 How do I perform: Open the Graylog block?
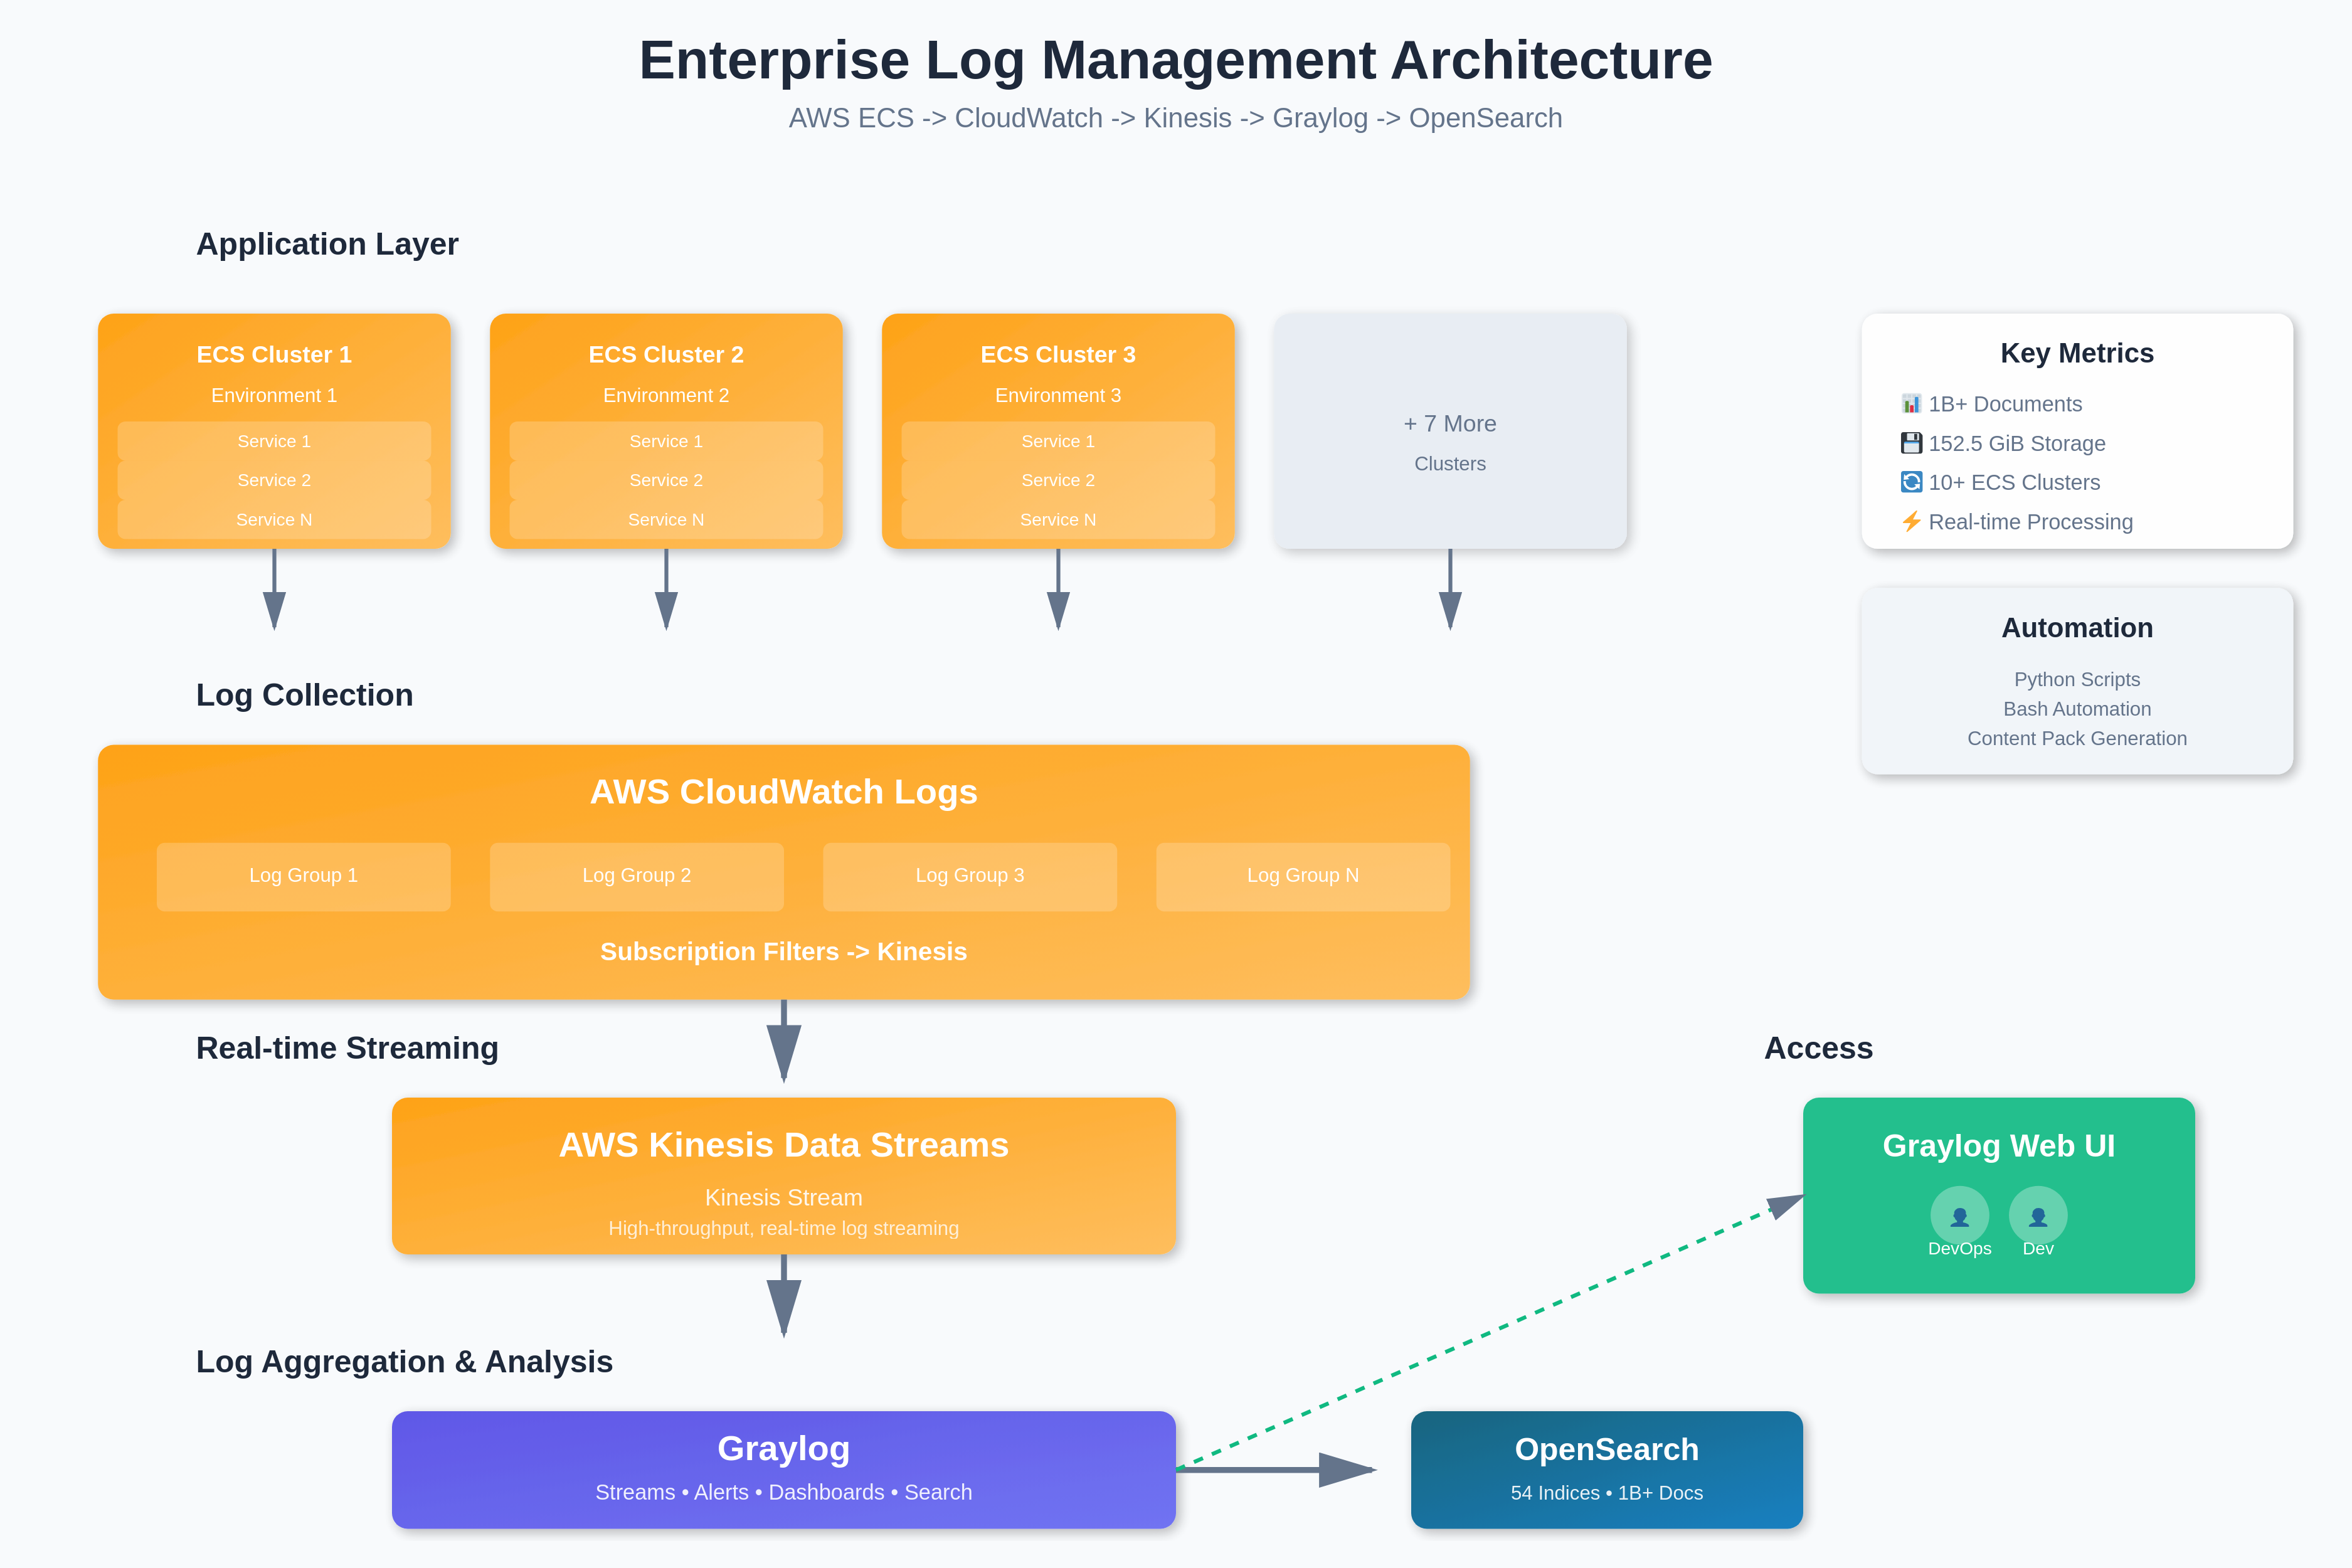pos(784,1469)
